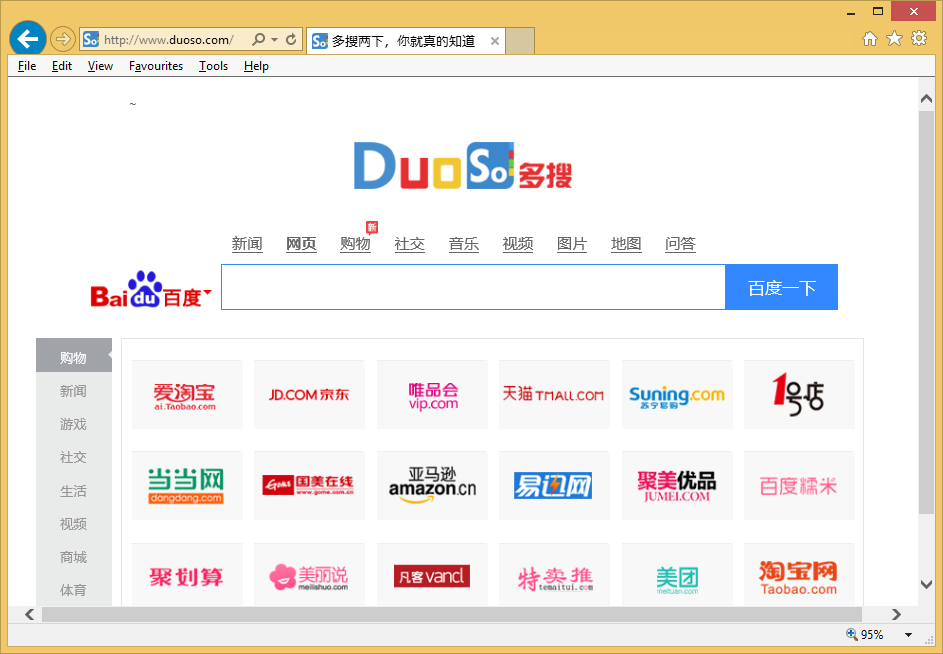This screenshot has height=654, width=943.
Task: Open Favourites star icon
Action: click(894, 39)
